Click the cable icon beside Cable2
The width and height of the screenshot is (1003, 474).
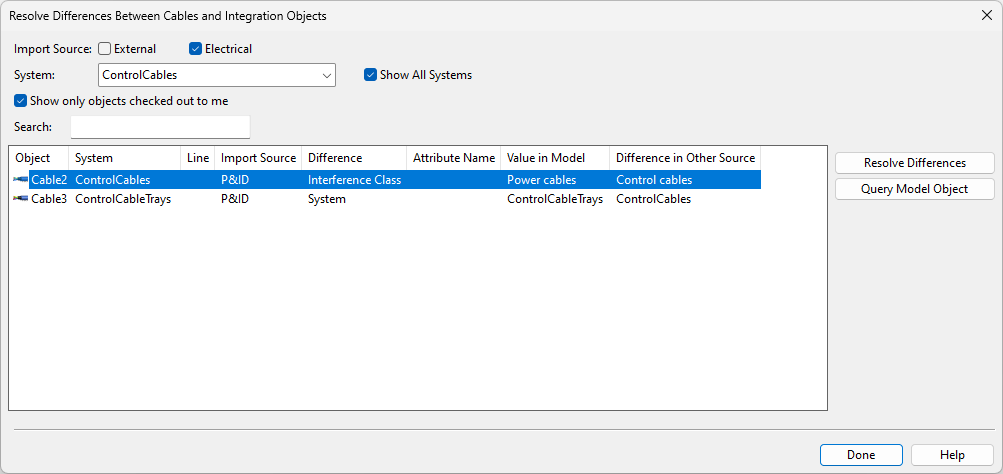[x=21, y=180]
